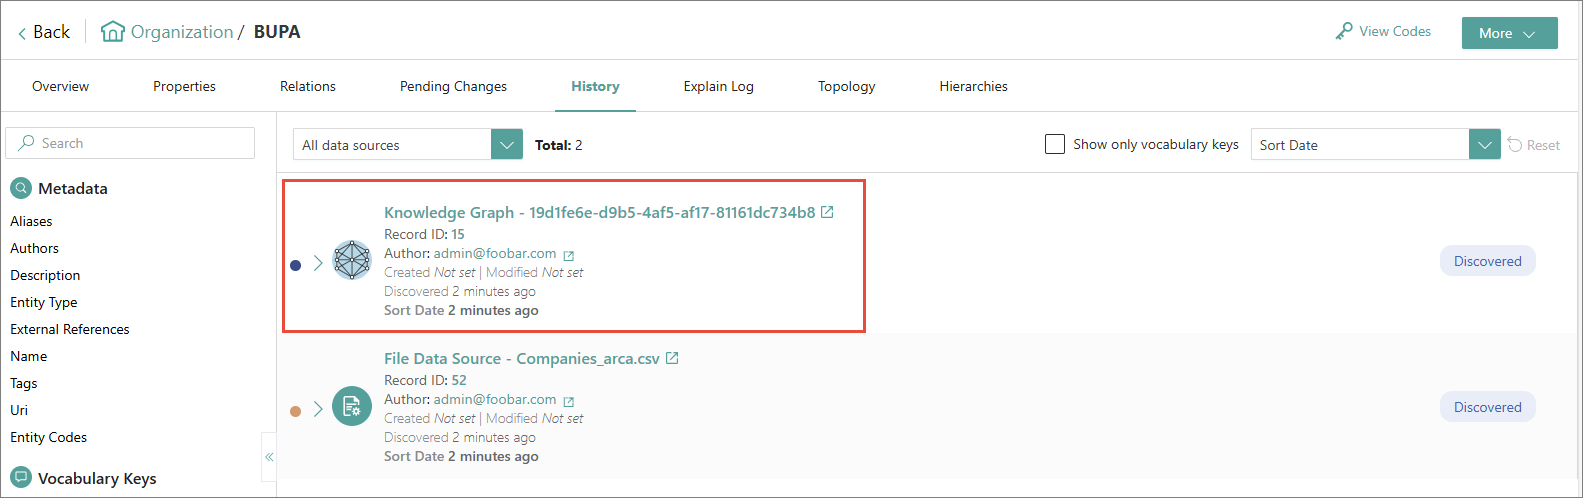Select Name in Metadata list
This screenshot has height=498, width=1583.
pyautogui.click(x=29, y=356)
